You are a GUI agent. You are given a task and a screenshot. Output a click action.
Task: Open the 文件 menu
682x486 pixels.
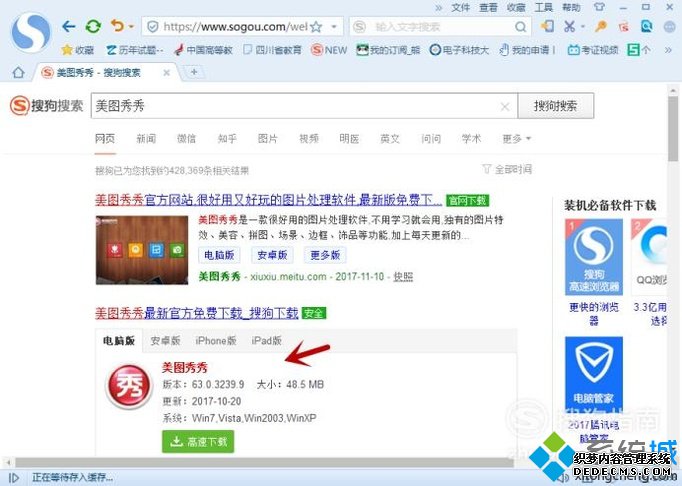tap(461, 7)
